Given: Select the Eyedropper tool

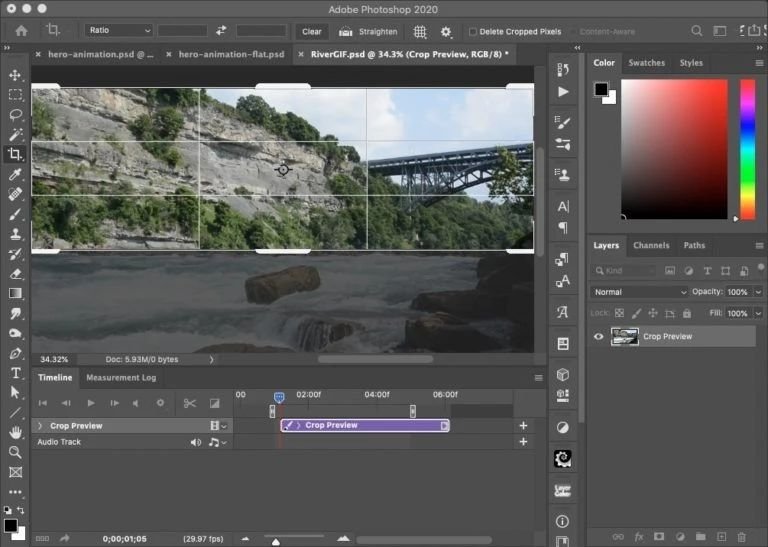Looking at the screenshot, I should tap(15, 174).
